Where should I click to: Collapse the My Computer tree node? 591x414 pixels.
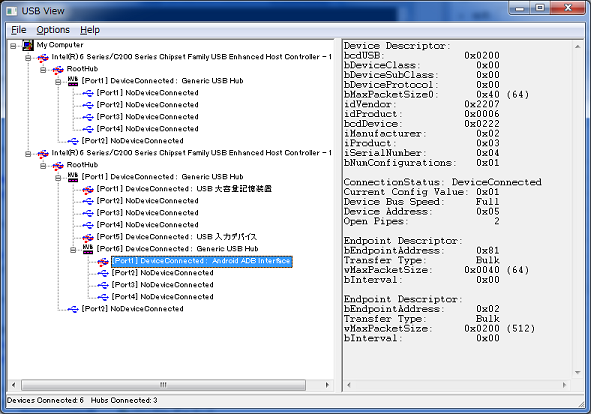coord(13,46)
